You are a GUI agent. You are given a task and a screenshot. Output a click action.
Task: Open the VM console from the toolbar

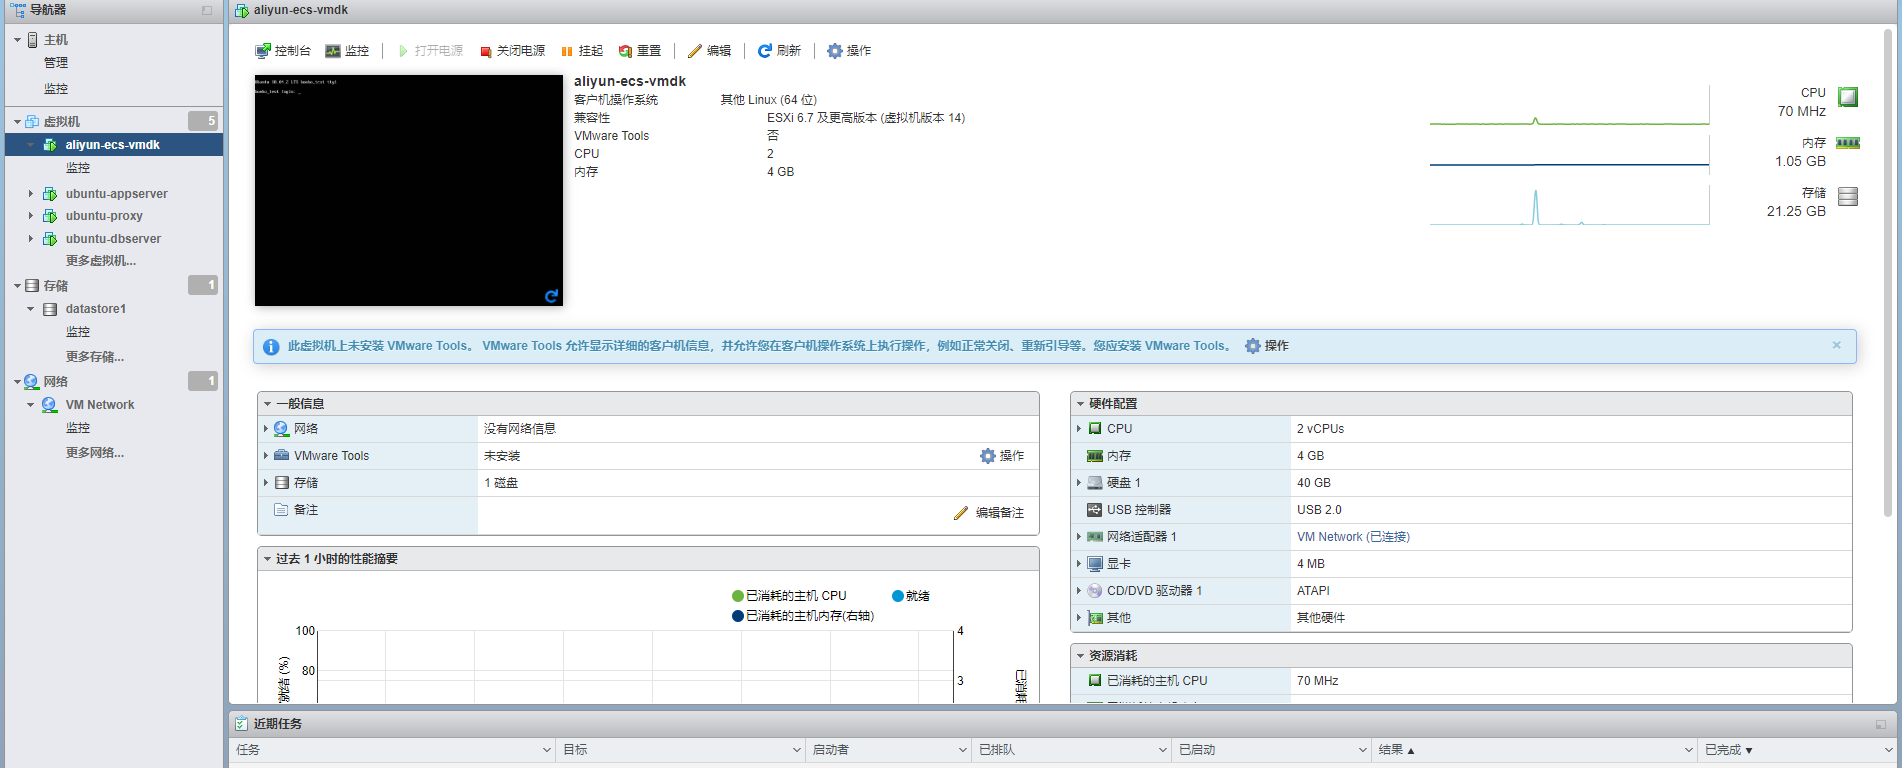pos(283,51)
